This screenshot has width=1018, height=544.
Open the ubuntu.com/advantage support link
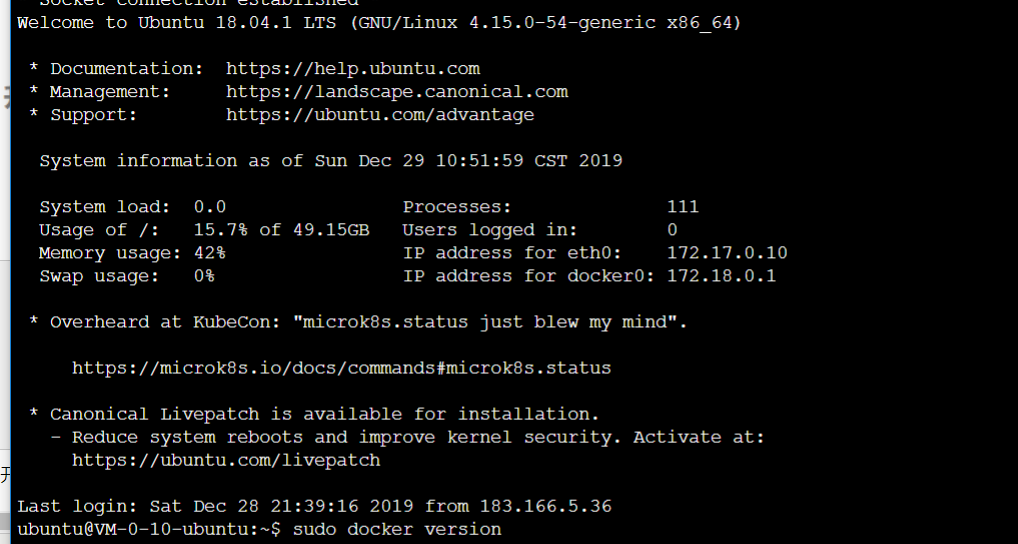tap(379, 115)
